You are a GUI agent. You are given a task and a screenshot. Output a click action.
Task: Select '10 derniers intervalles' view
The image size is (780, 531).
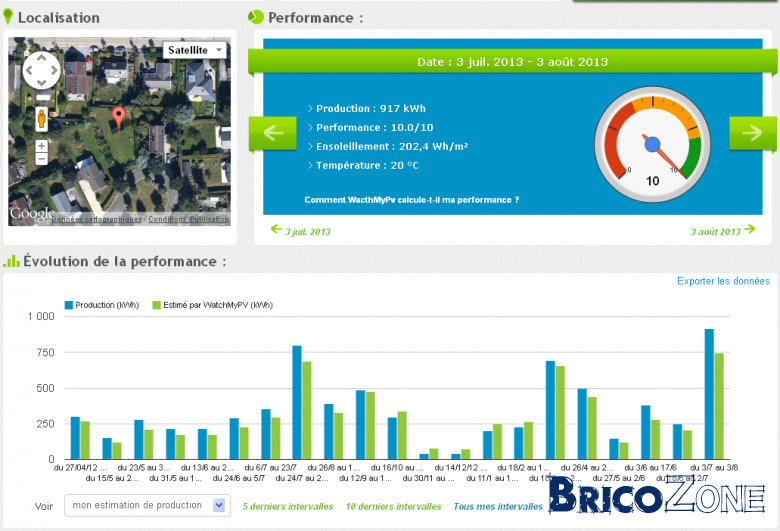(x=393, y=507)
